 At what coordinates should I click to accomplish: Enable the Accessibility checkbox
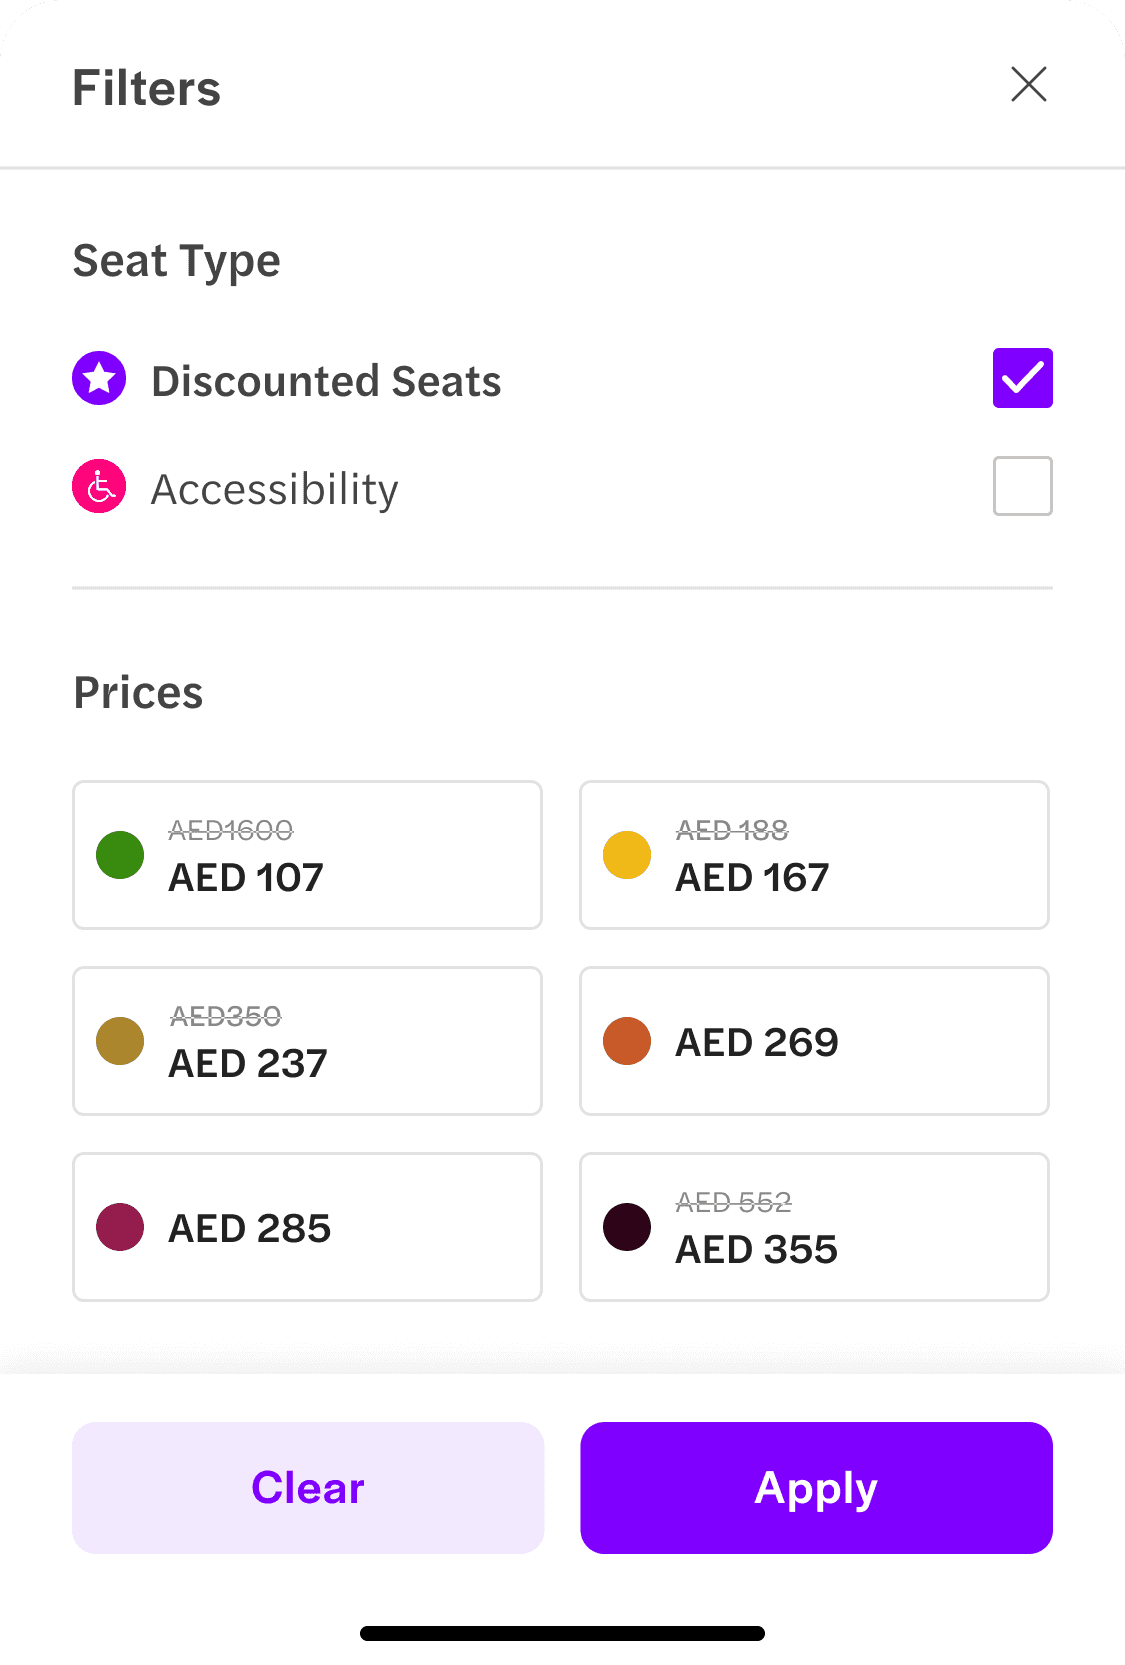pos(1022,486)
